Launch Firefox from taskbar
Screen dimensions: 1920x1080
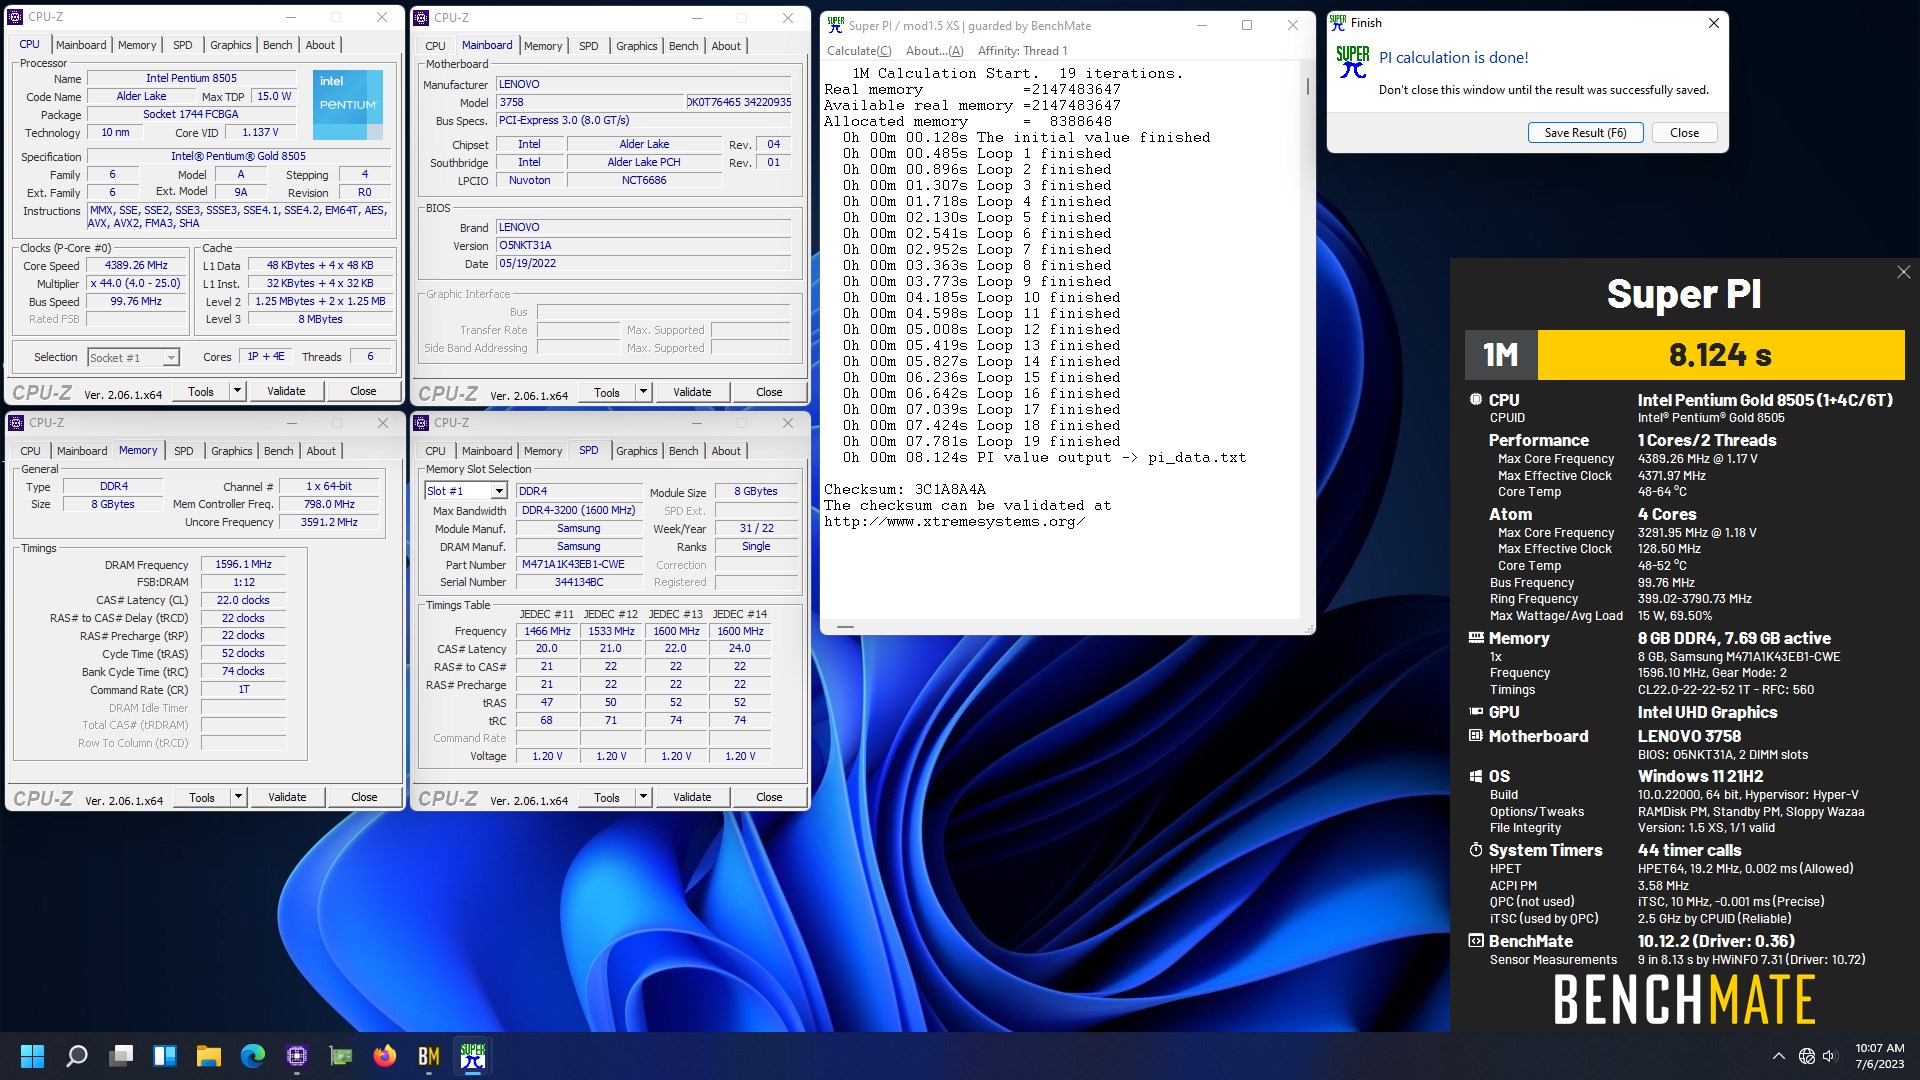pos(384,1056)
